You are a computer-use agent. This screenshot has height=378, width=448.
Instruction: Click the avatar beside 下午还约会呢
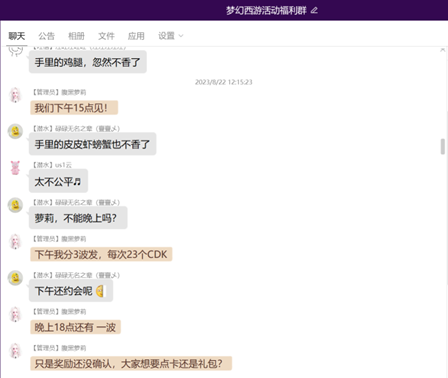15,278
